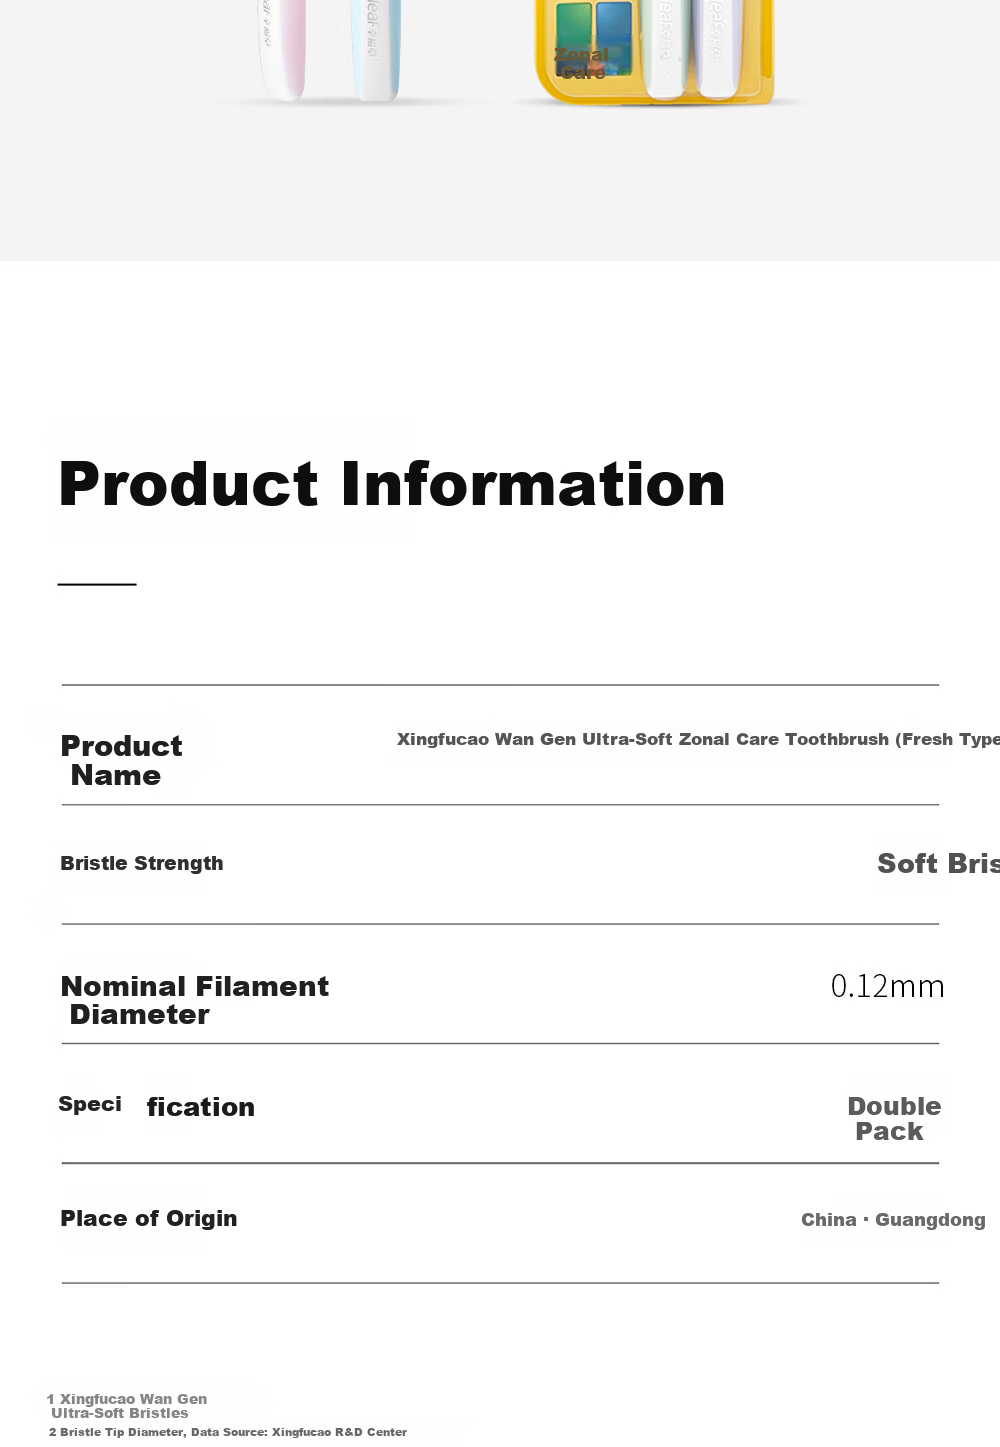Select the Product Name label
The image size is (1000, 1447).
[x=121, y=761]
